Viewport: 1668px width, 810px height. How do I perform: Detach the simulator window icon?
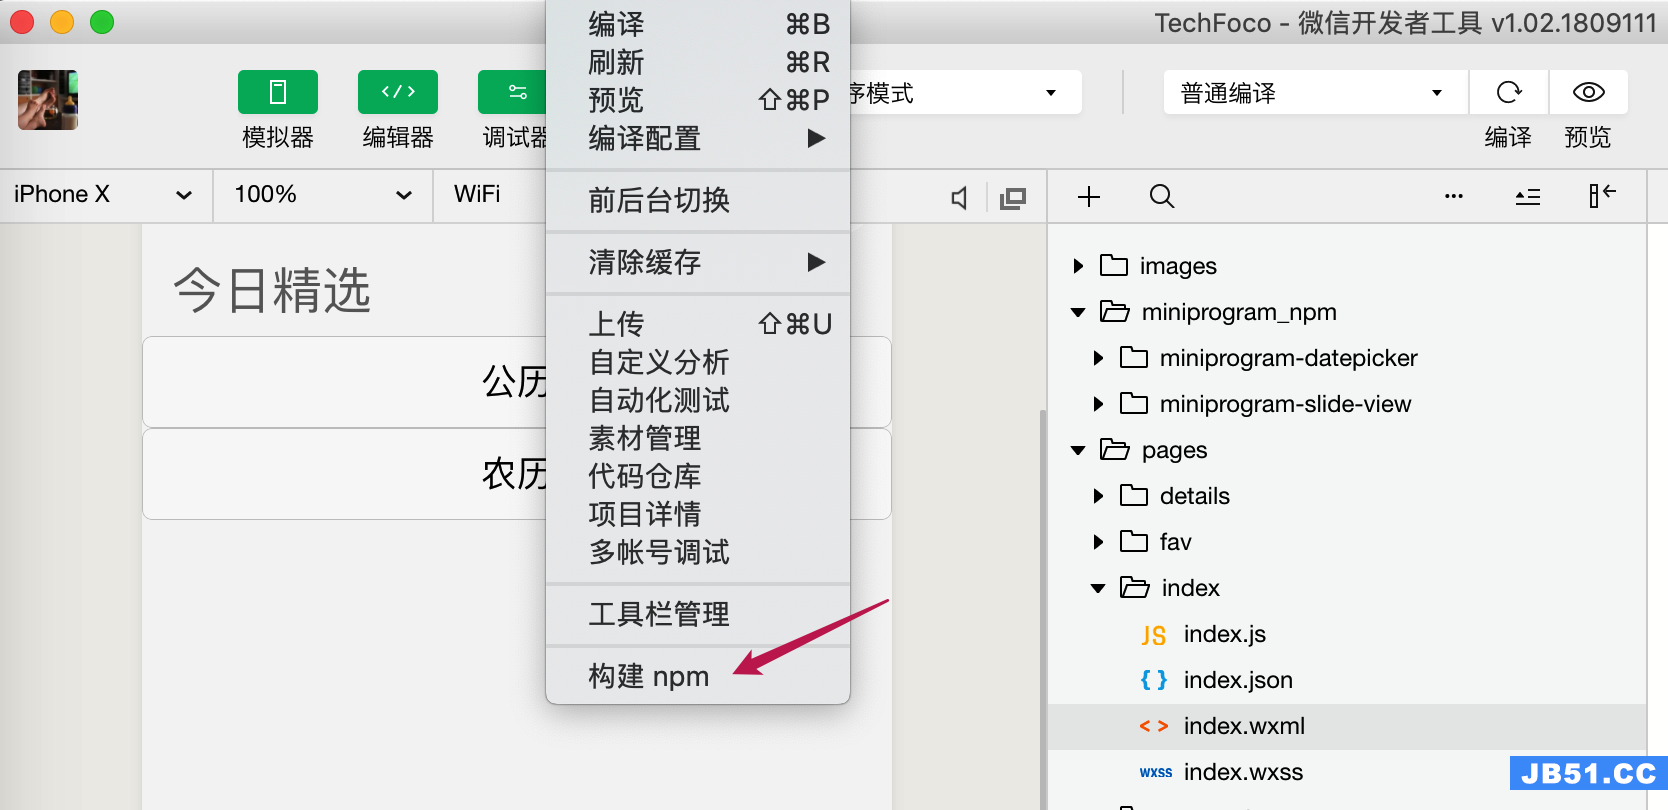click(1013, 198)
